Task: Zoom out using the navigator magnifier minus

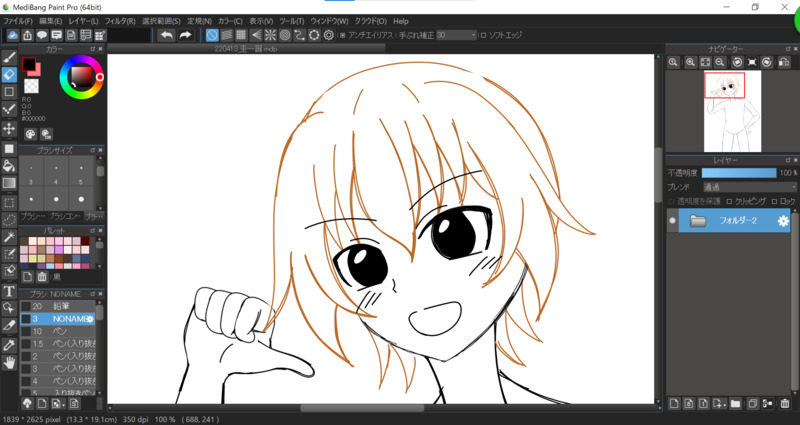Action: (x=719, y=62)
